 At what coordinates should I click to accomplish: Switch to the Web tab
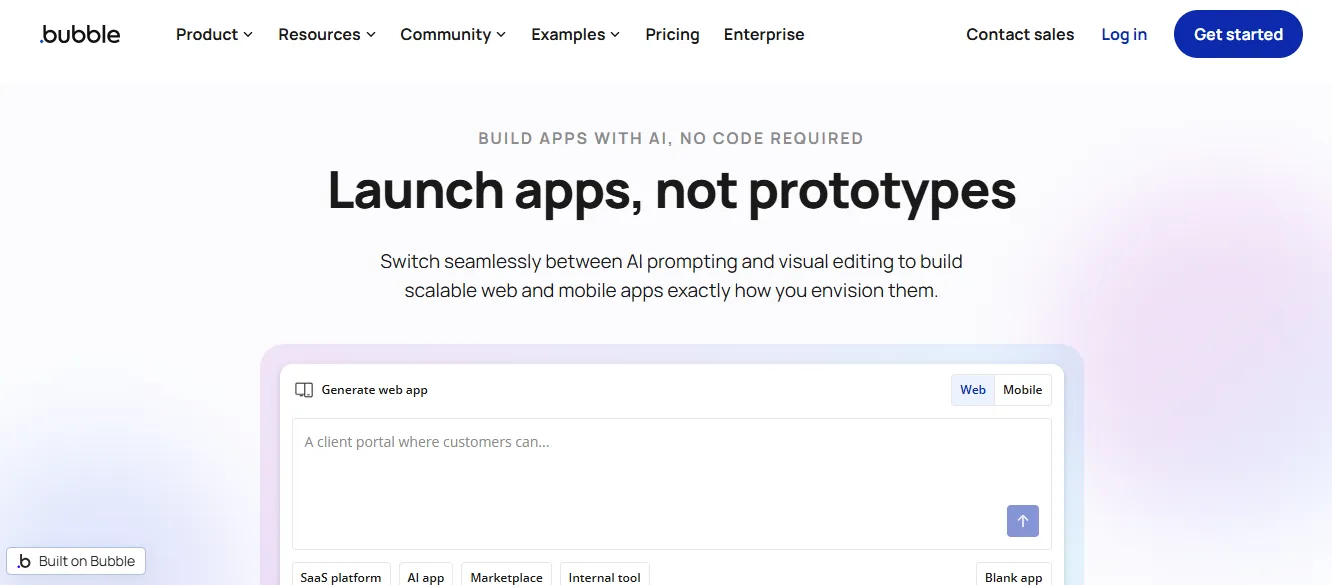(x=973, y=390)
